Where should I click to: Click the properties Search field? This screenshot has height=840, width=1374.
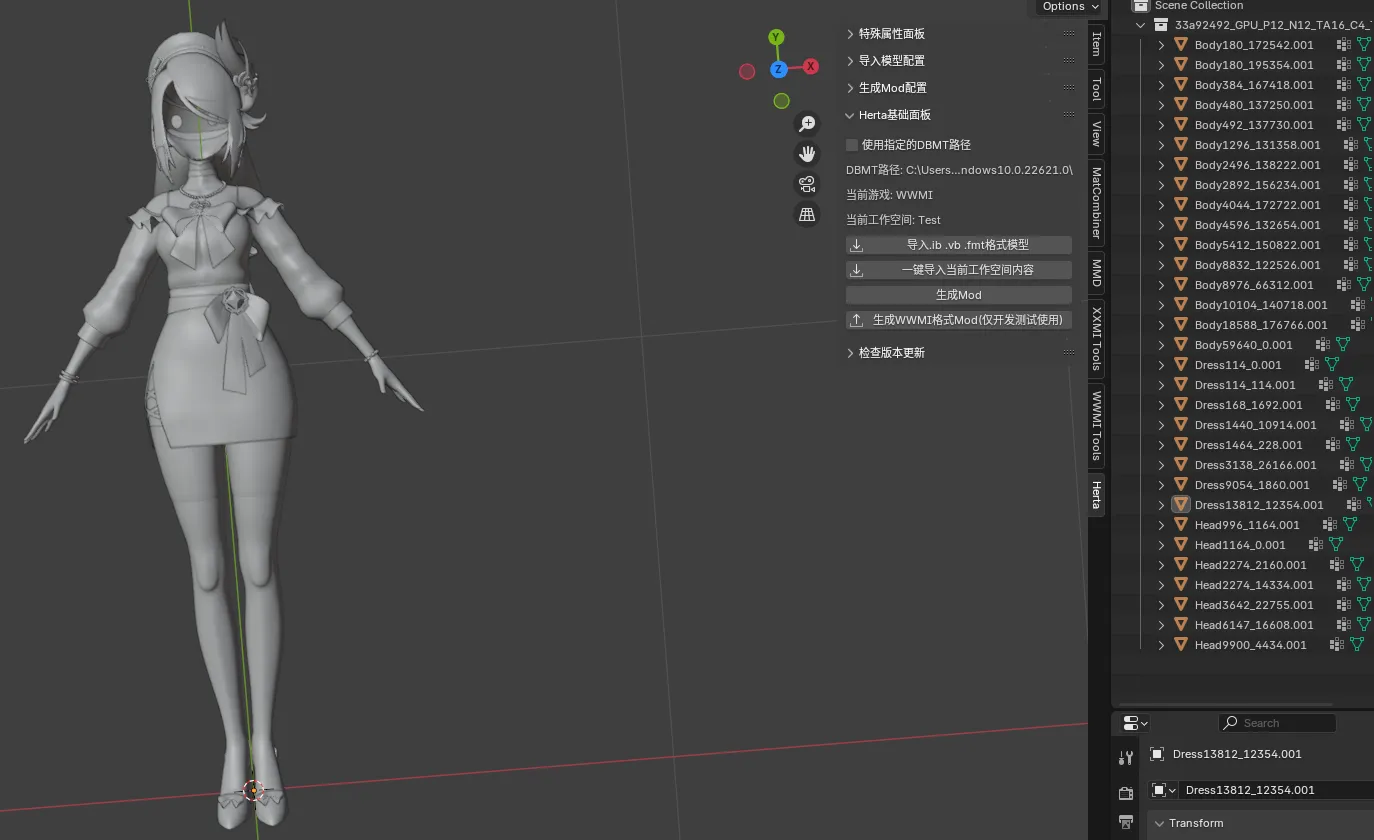(x=1277, y=723)
